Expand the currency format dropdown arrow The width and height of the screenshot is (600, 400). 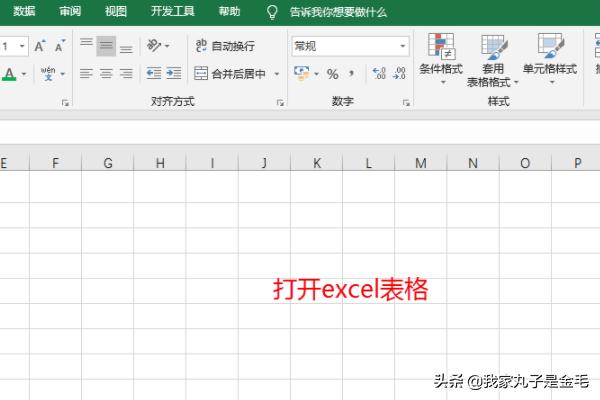[316, 73]
